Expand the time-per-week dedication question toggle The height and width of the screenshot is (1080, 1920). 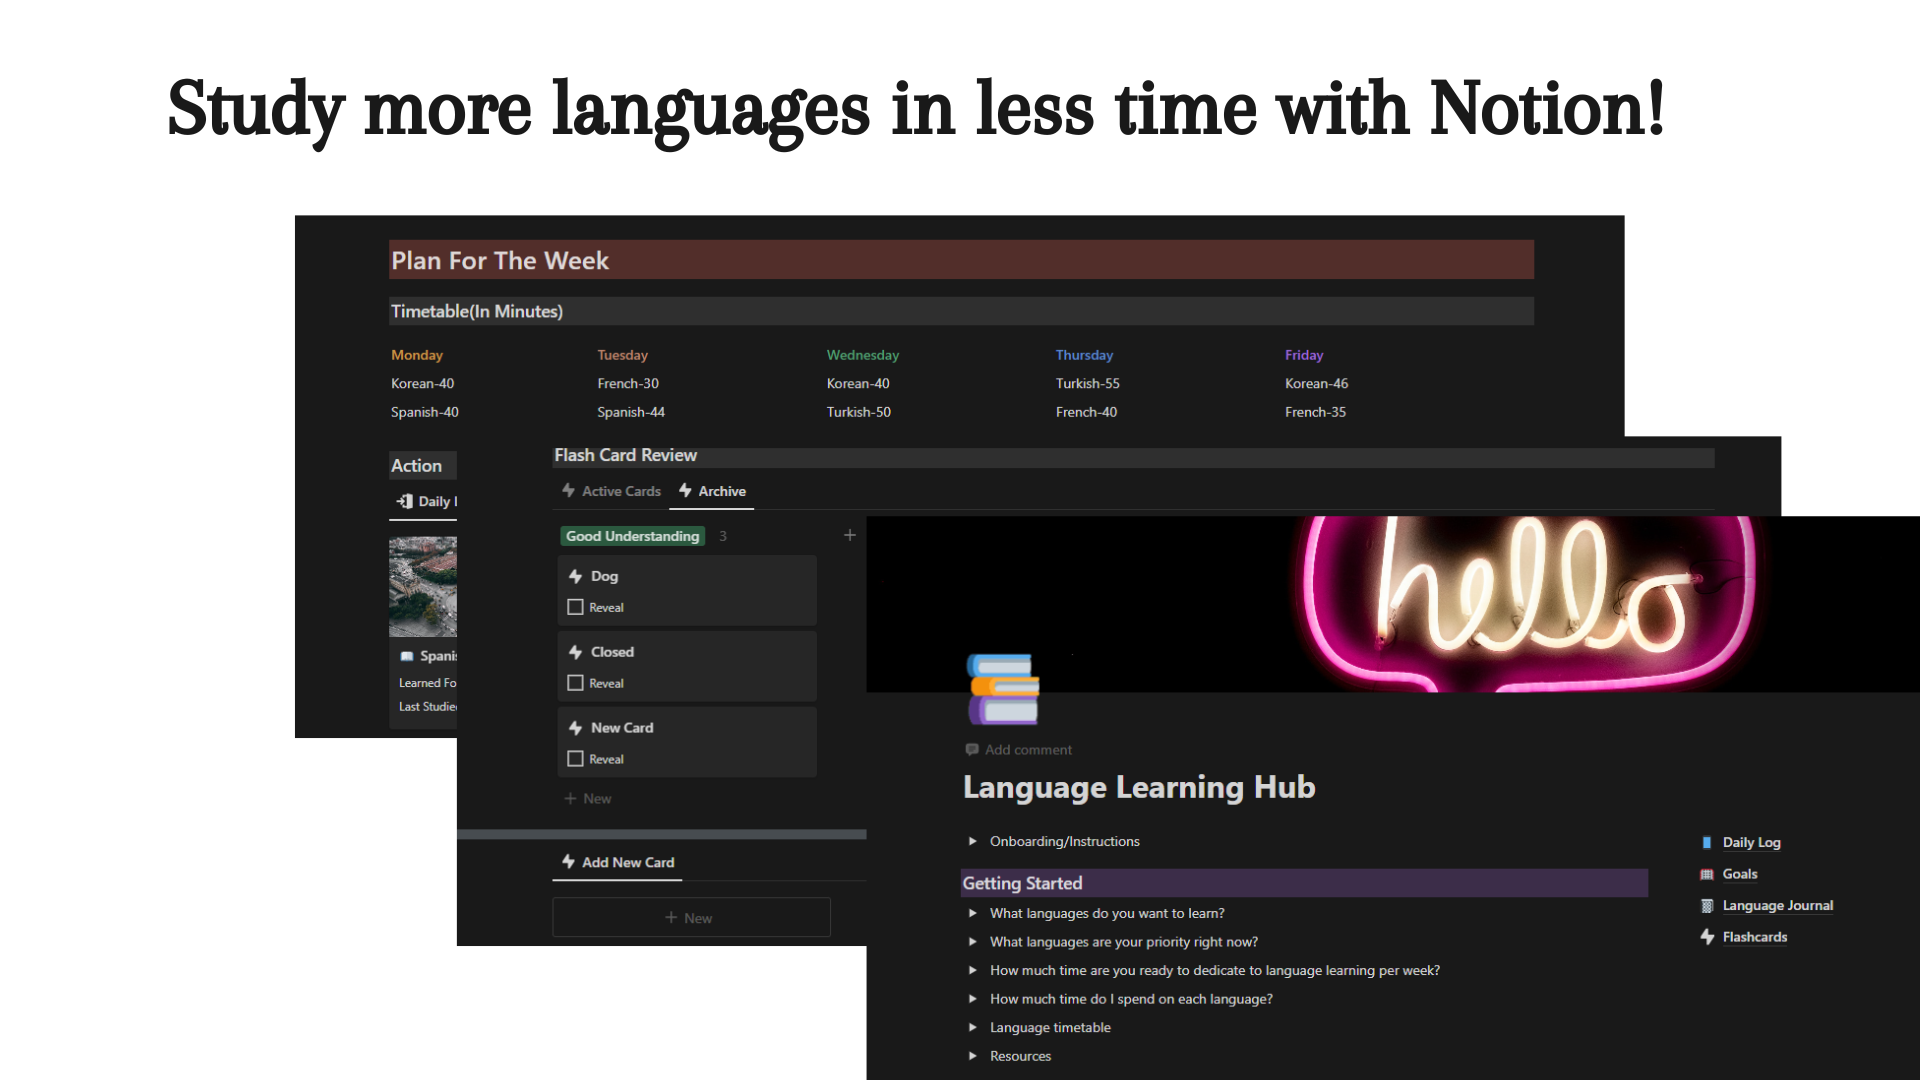973,970
